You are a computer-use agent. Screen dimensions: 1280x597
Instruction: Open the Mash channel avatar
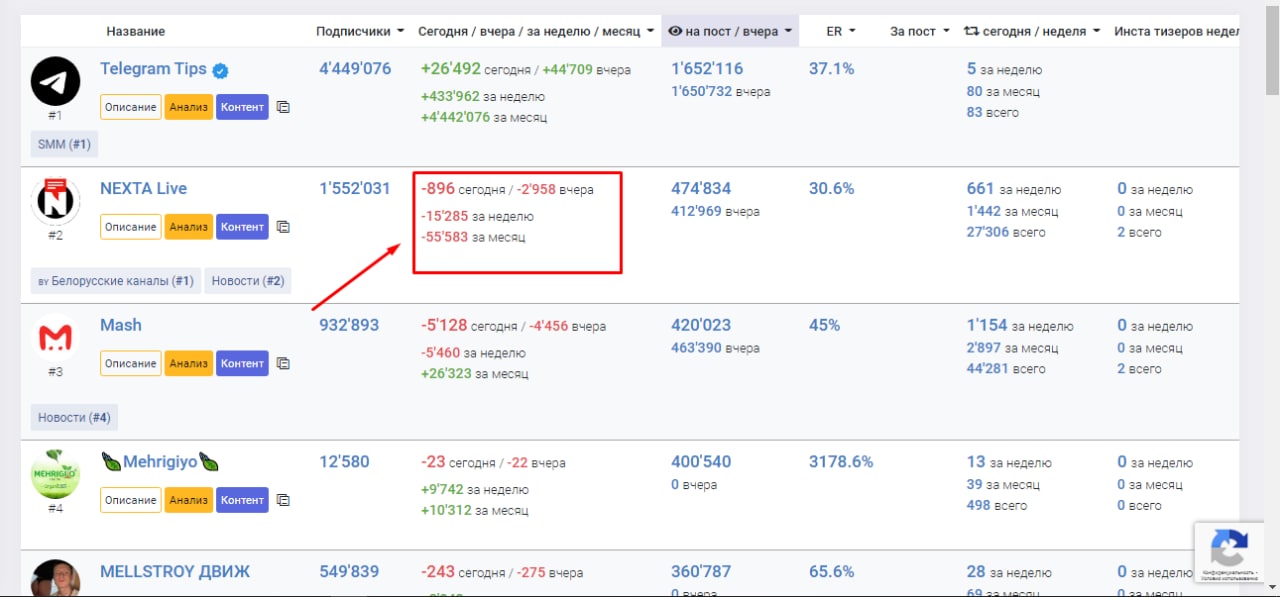pyautogui.click(x=56, y=338)
